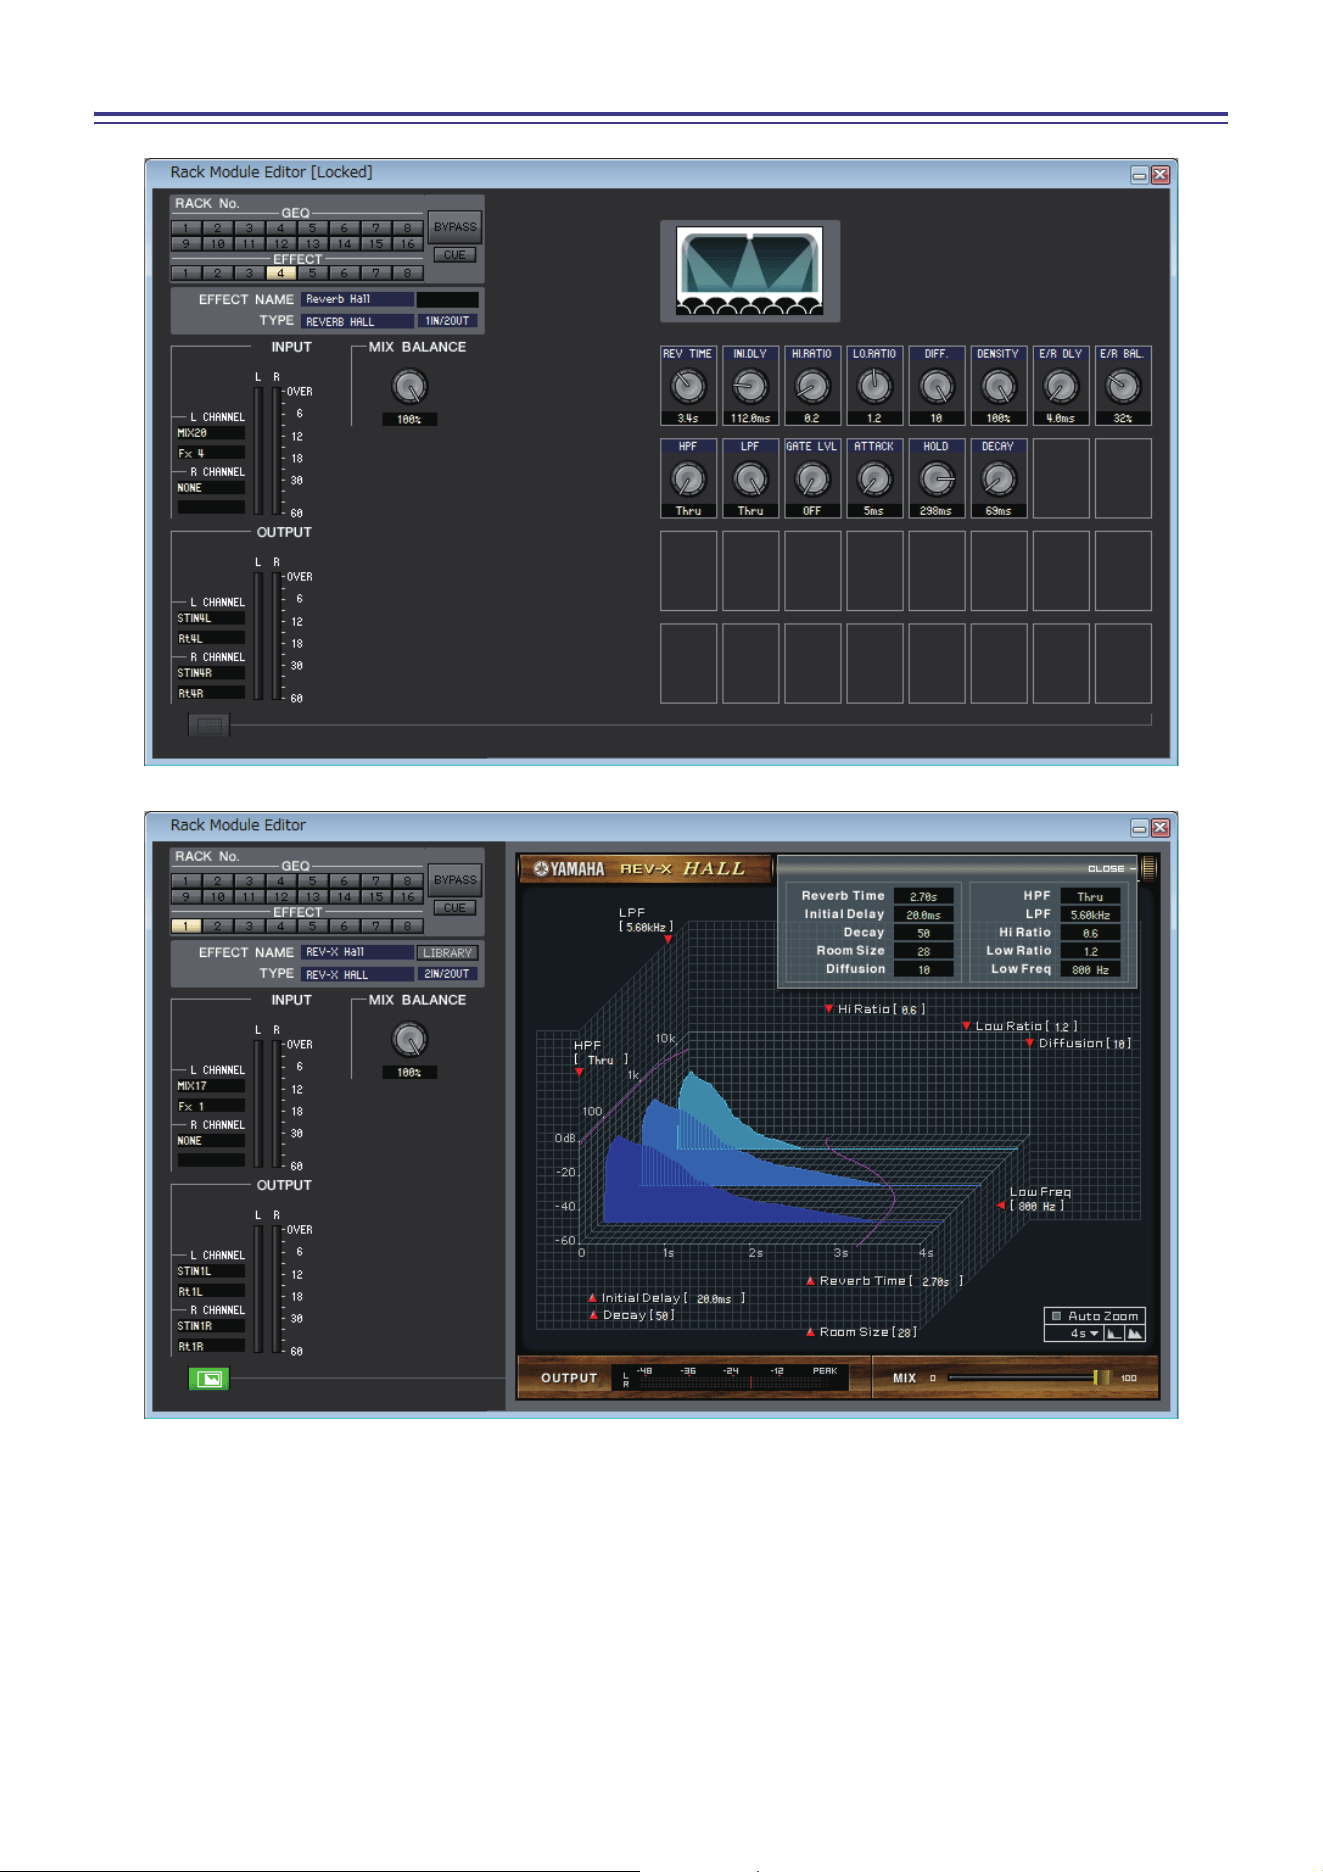Viewport: 1323px width, 1872px height.
Task: Toggle BYPASS in the REV-X editor window
Action: [x=455, y=880]
